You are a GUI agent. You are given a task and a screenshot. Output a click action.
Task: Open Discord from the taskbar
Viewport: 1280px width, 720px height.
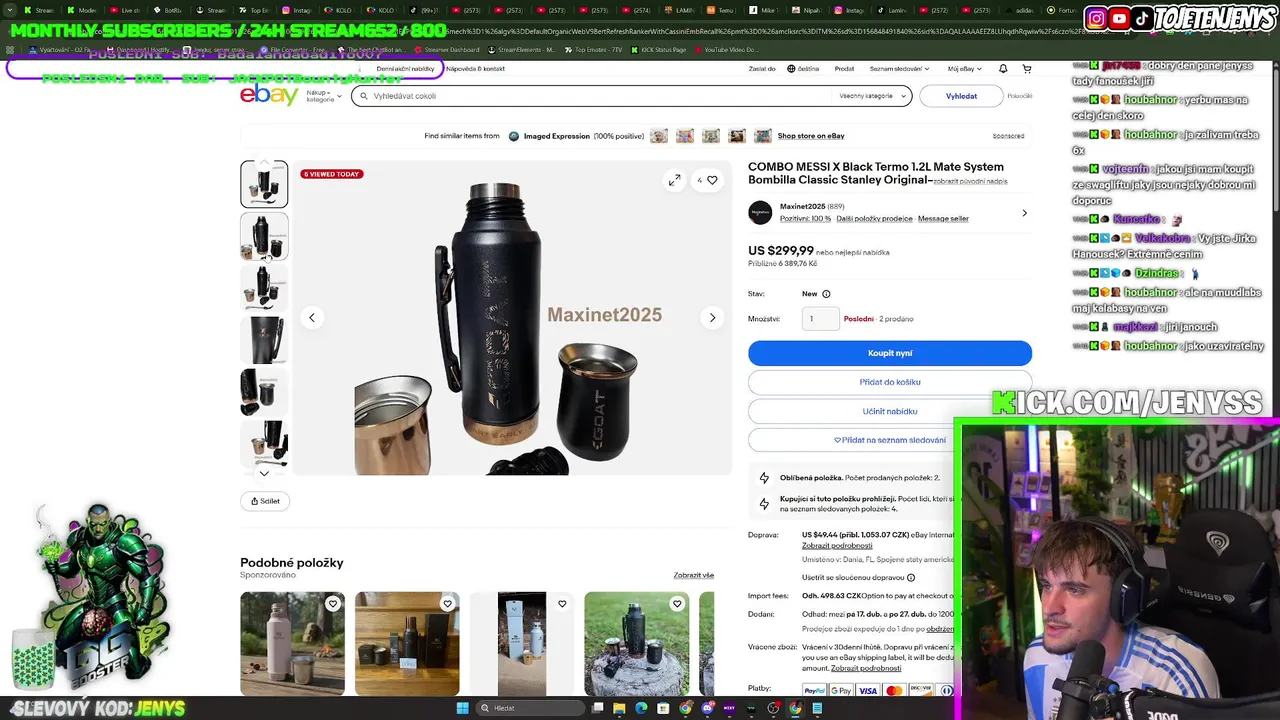(x=707, y=708)
